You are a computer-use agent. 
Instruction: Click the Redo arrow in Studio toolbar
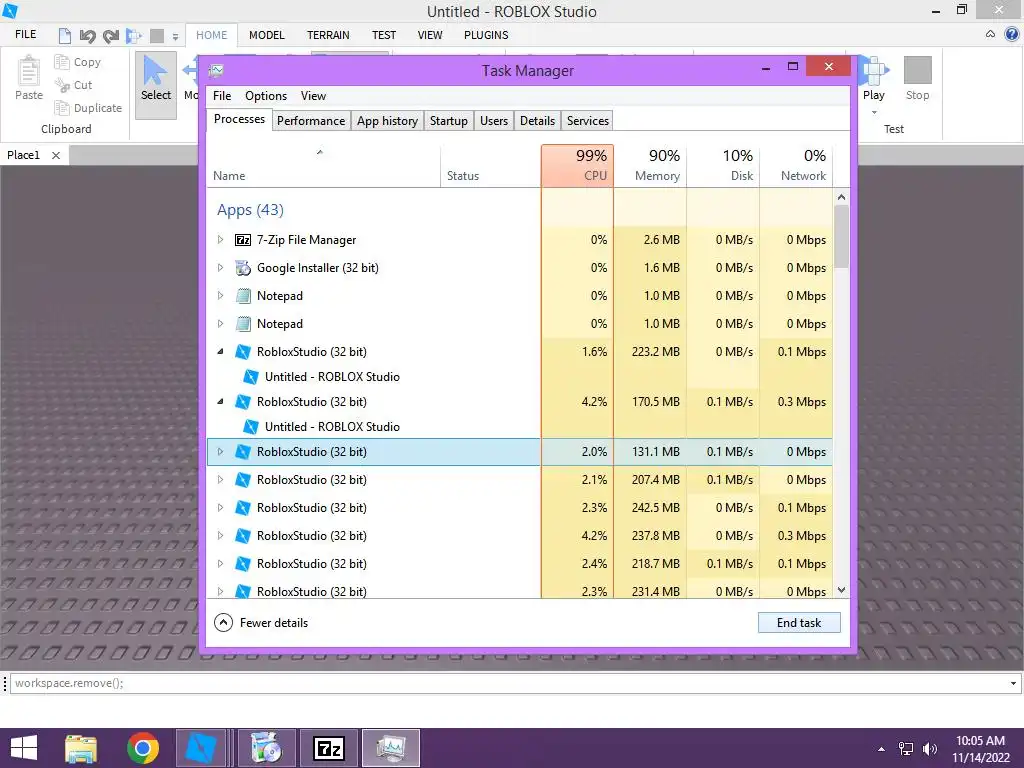(110, 36)
